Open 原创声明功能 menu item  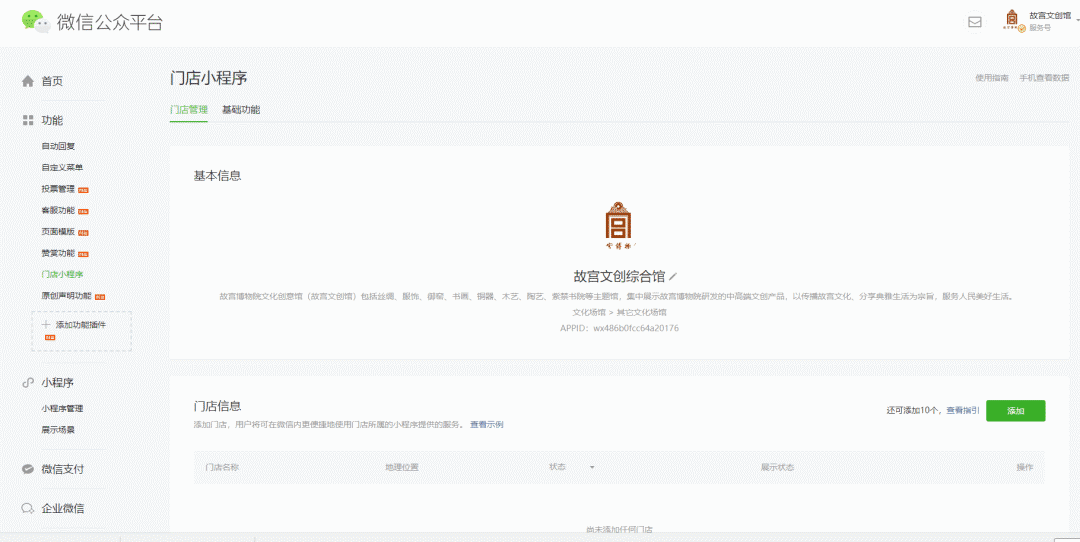(66, 295)
